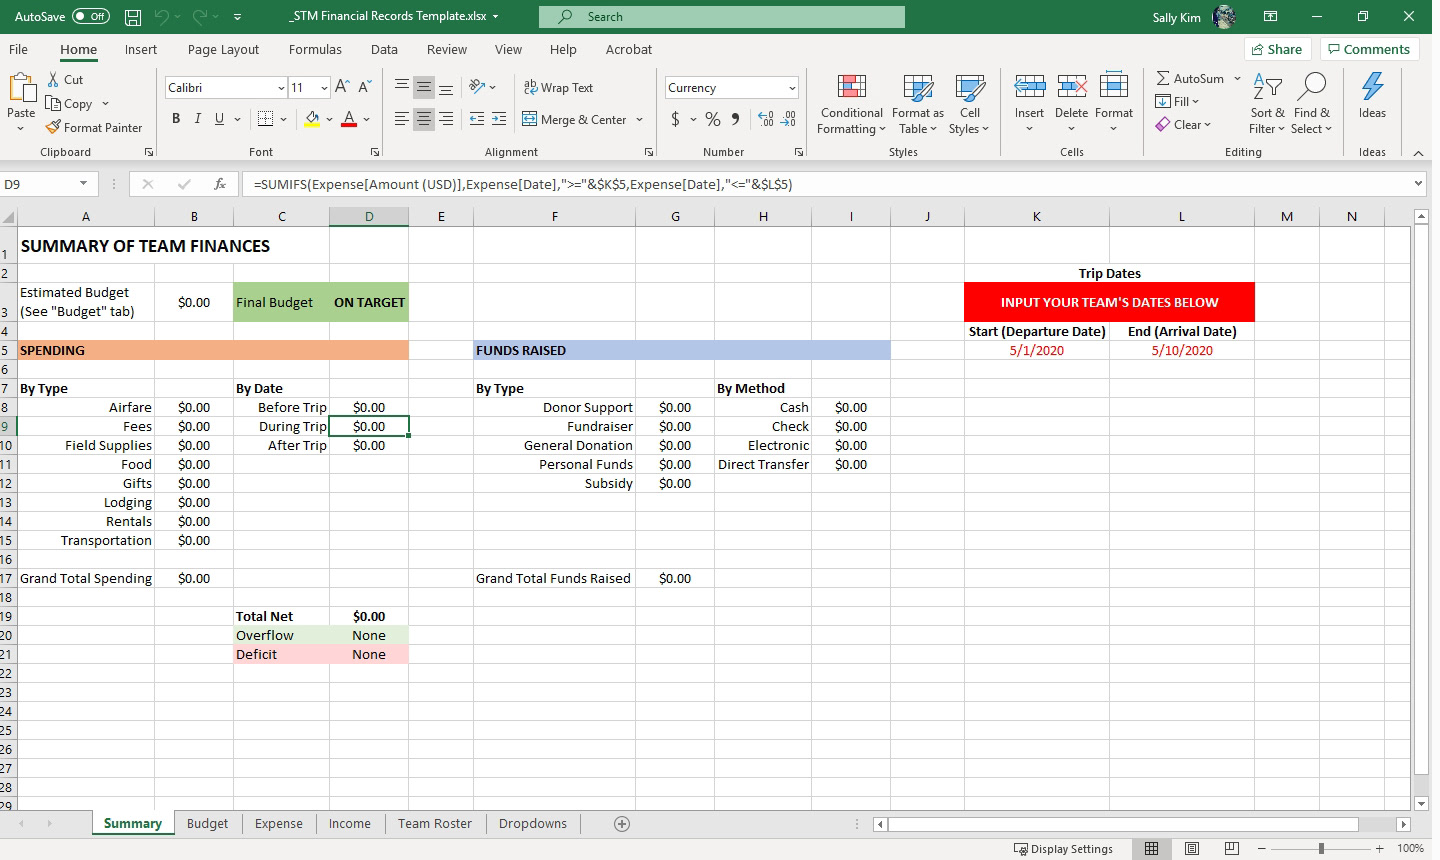
Task: Click the Save icon in title bar
Action: click(133, 17)
